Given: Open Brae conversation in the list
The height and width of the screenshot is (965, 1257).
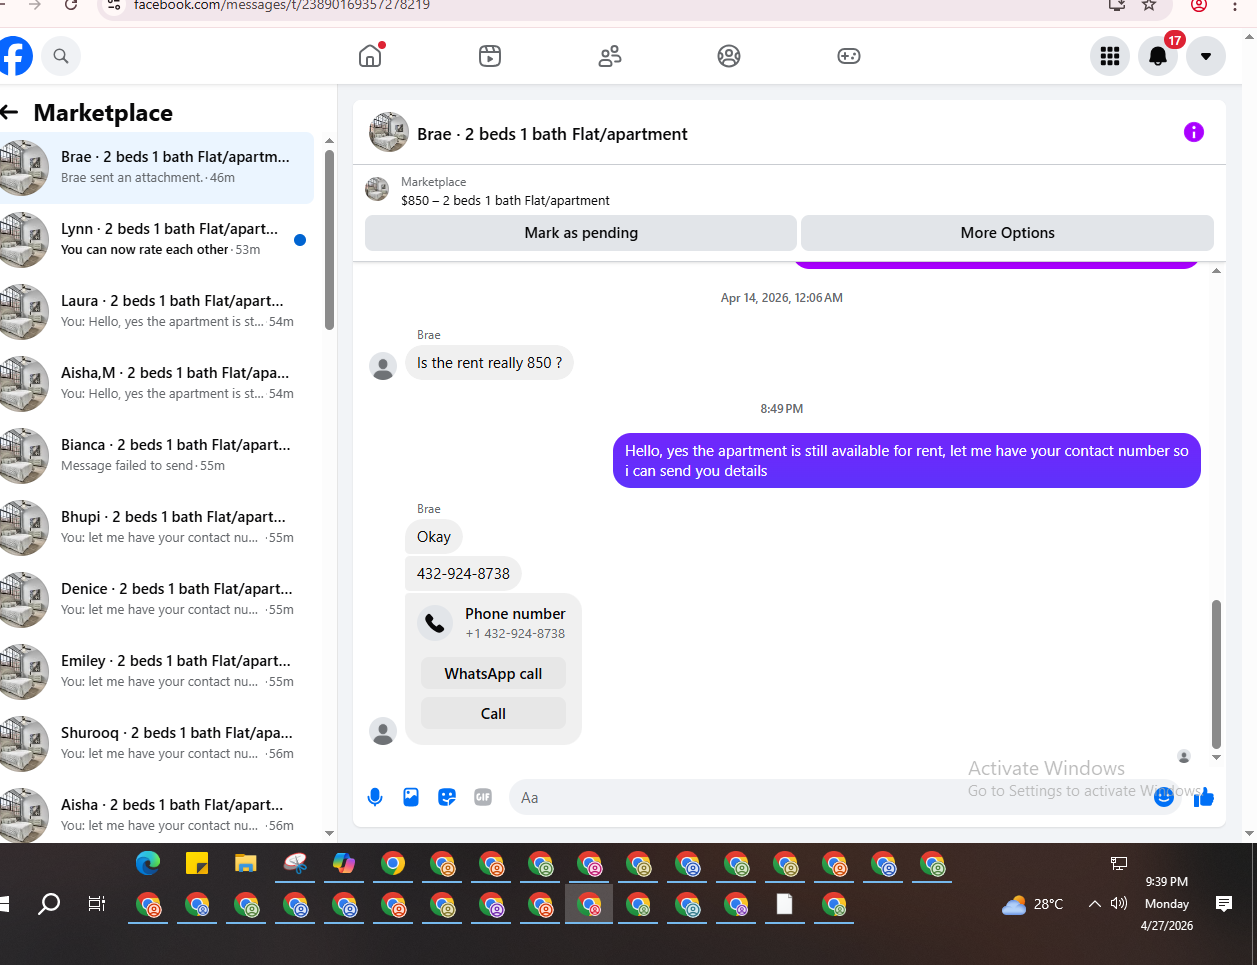Looking at the screenshot, I should pyautogui.click(x=157, y=167).
